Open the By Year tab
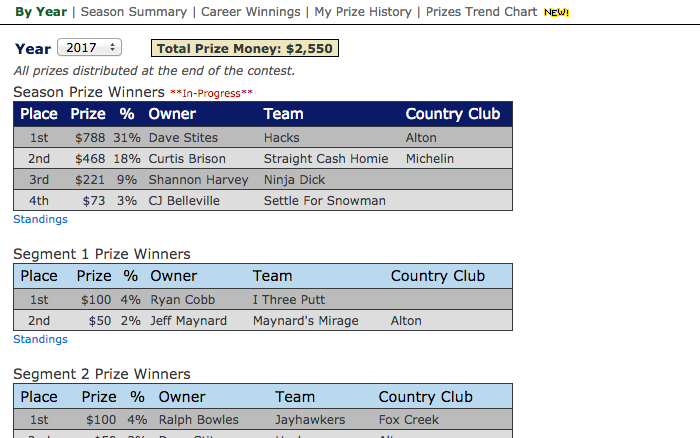 pyautogui.click(x=41, y=12)
